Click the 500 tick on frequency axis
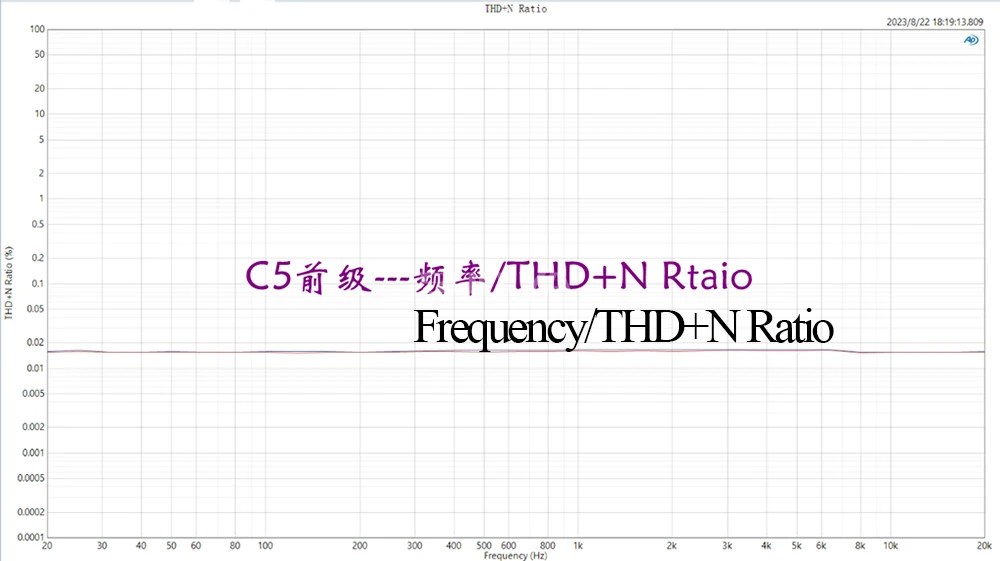1000x561 pixels. point(483,546)
